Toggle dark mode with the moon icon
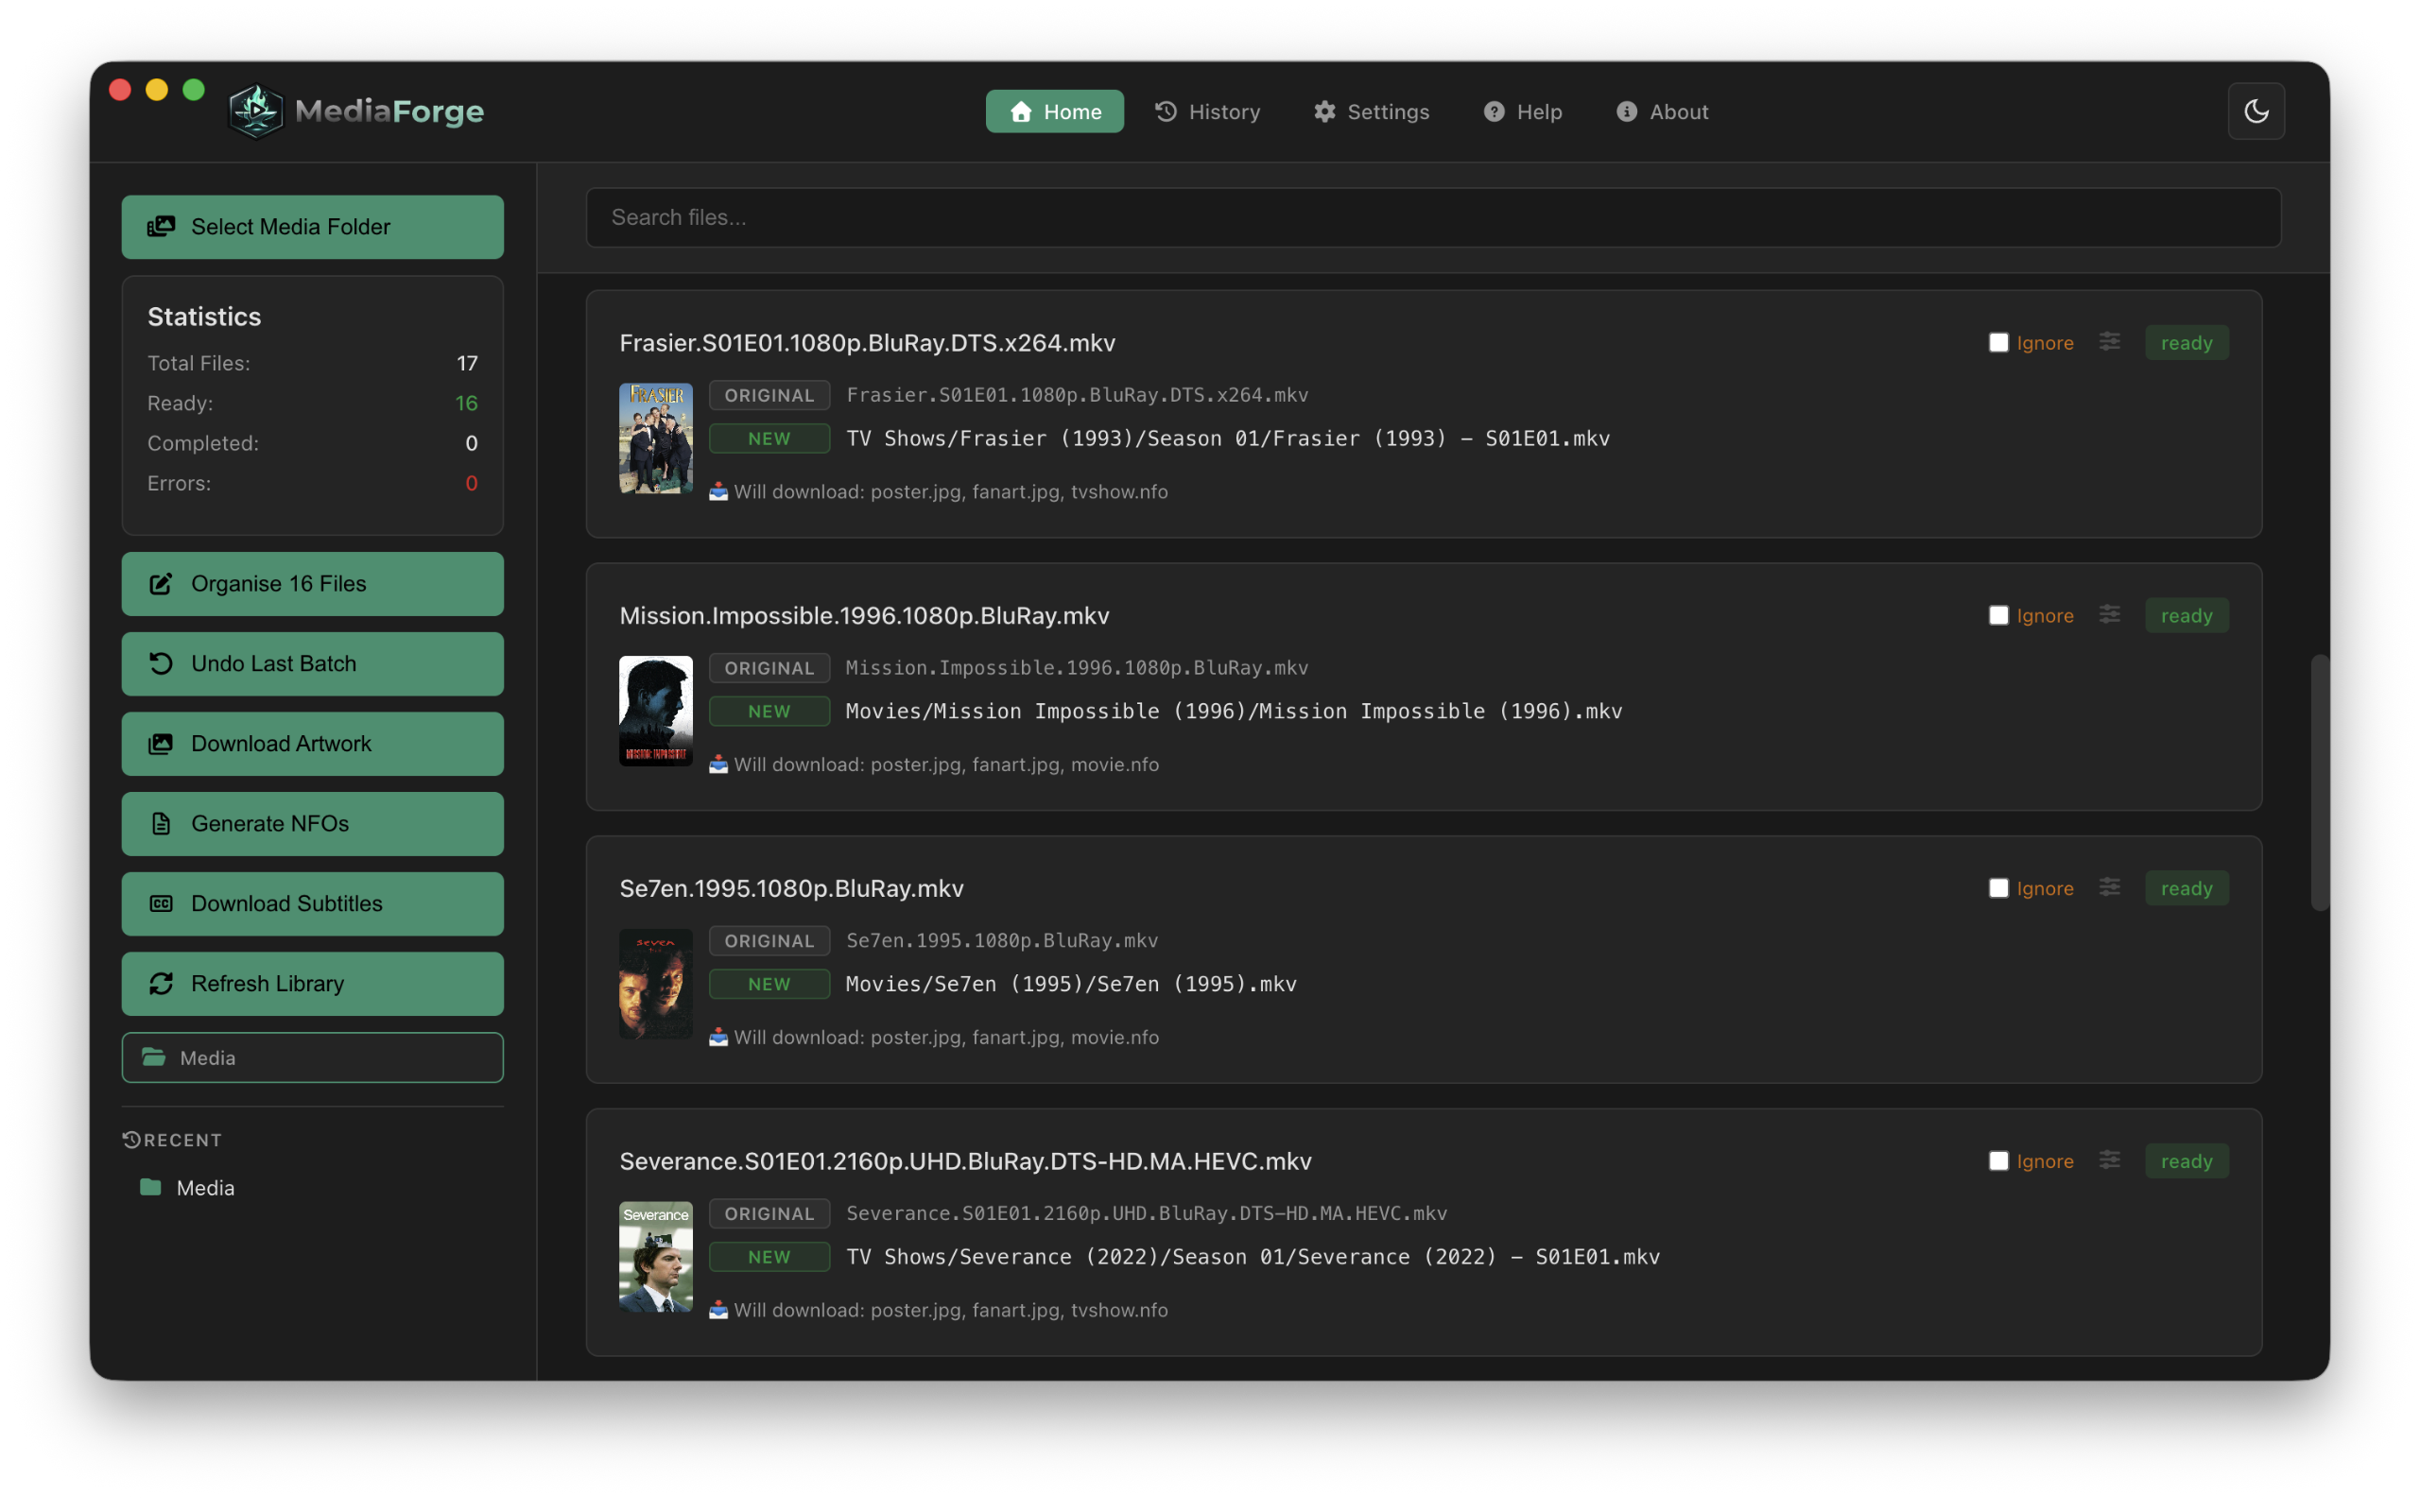Image resolution: width=2420 pixels, height=1512 pixels. point(2257,111)
